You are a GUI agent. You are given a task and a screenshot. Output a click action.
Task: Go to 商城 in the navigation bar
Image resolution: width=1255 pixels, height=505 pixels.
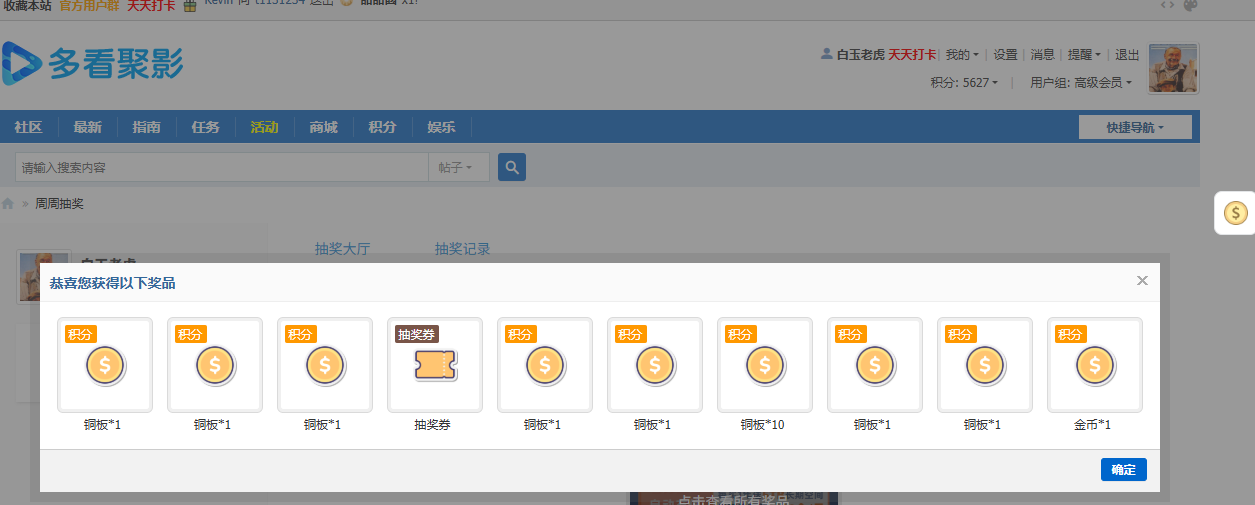pyautogui.click(x=323, y=127)
